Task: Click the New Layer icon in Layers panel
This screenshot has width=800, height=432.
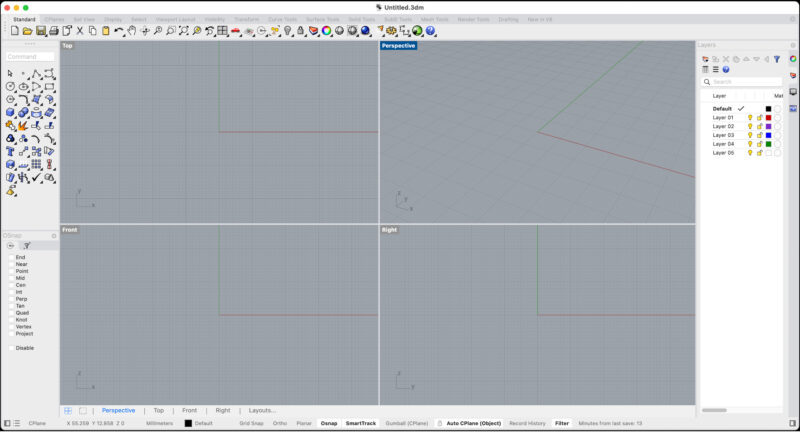Action: pos(706,59)
